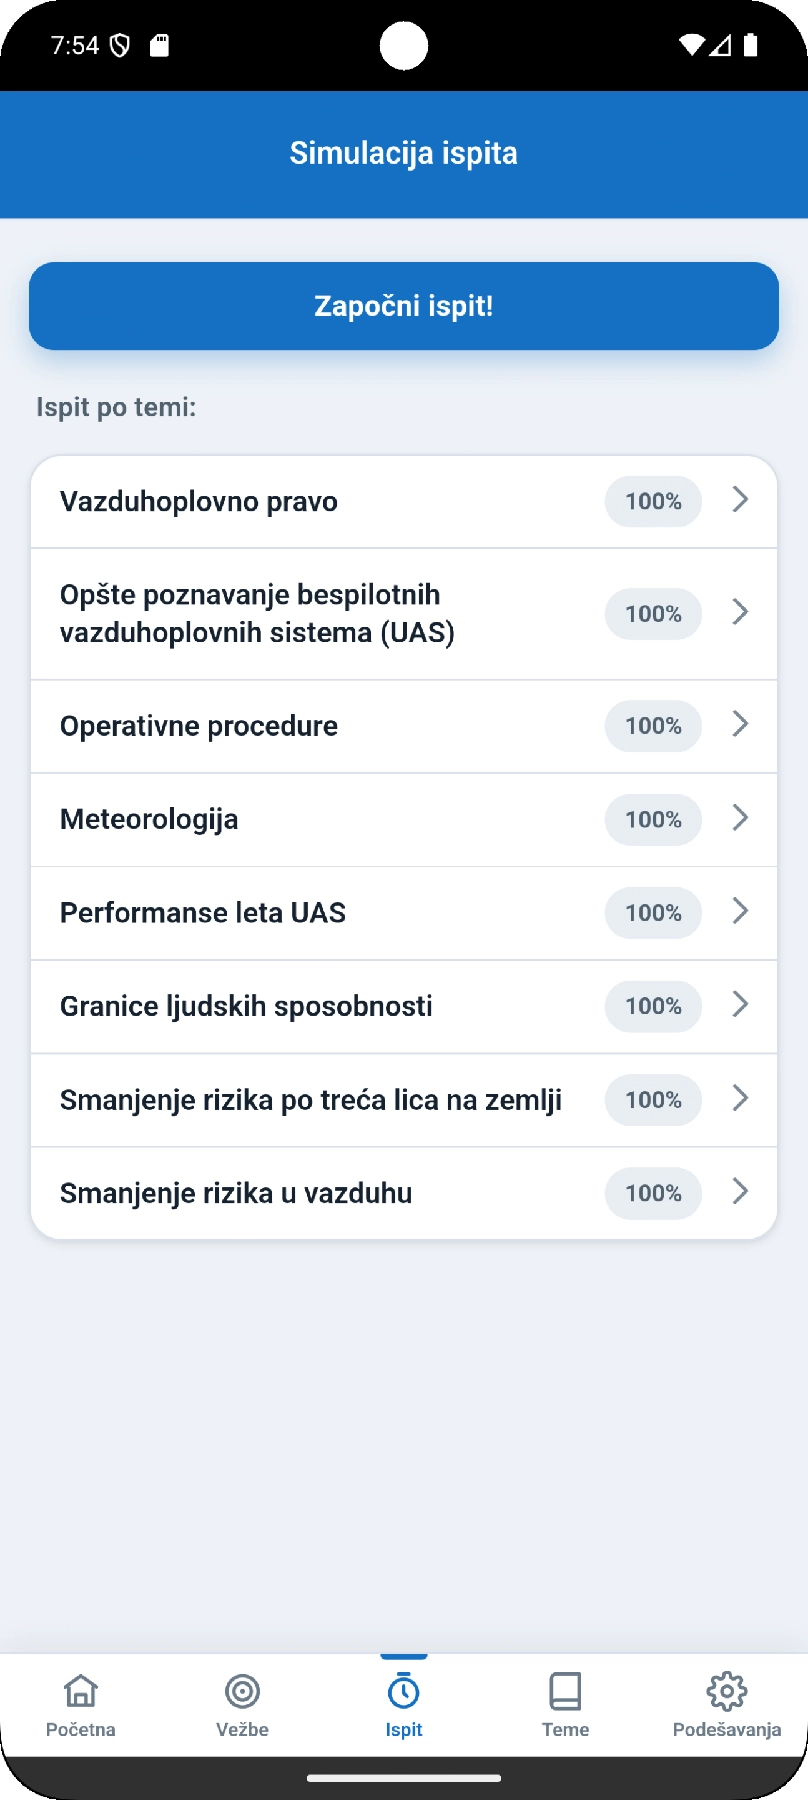Image resolution: width=808 pixels, height=1800 pixels.
Task: Click the SD card status icon
Action: [x=159, y=45]
